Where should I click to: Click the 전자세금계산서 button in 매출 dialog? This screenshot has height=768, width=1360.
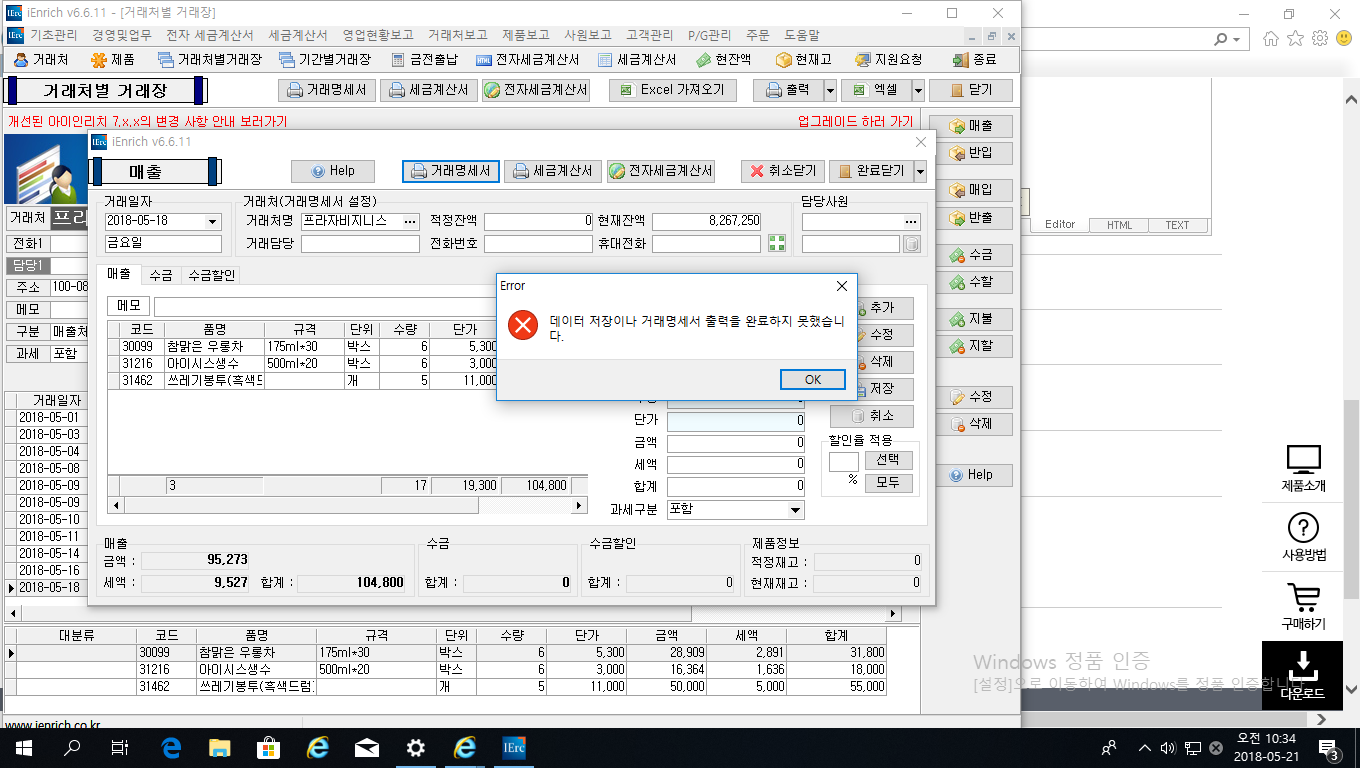click(x=660, y=171)
